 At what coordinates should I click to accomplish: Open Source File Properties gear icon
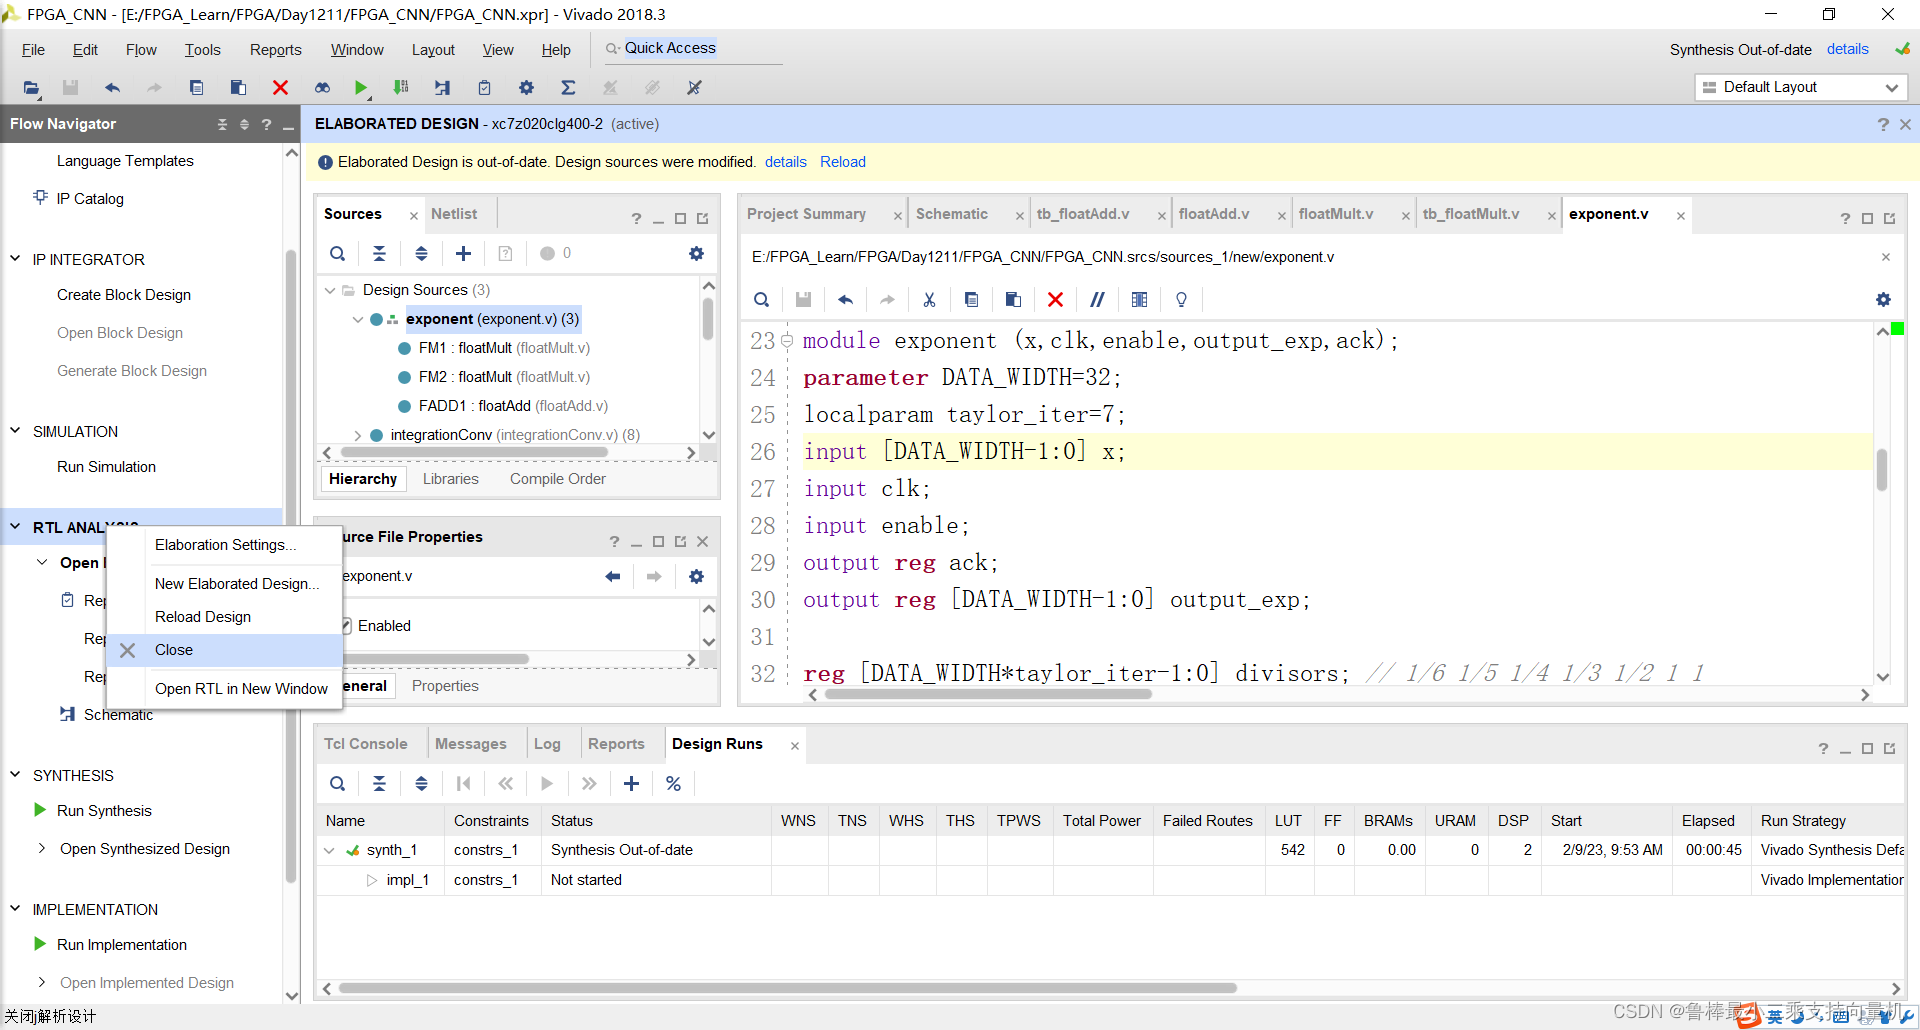click(x=696, y=577)
